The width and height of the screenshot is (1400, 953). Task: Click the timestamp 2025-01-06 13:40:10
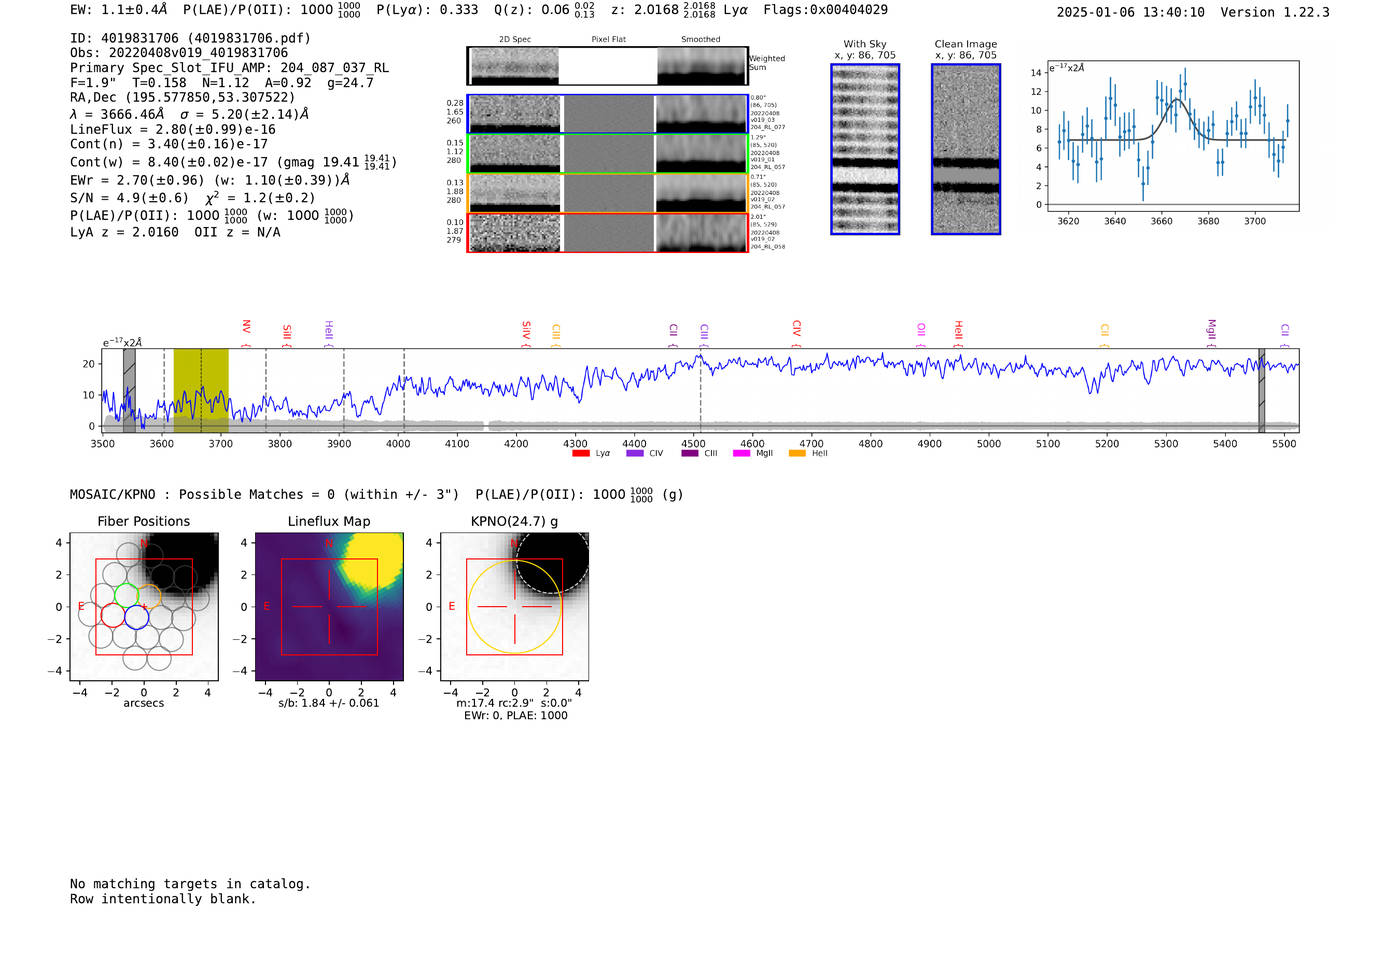click(1130, 12)
